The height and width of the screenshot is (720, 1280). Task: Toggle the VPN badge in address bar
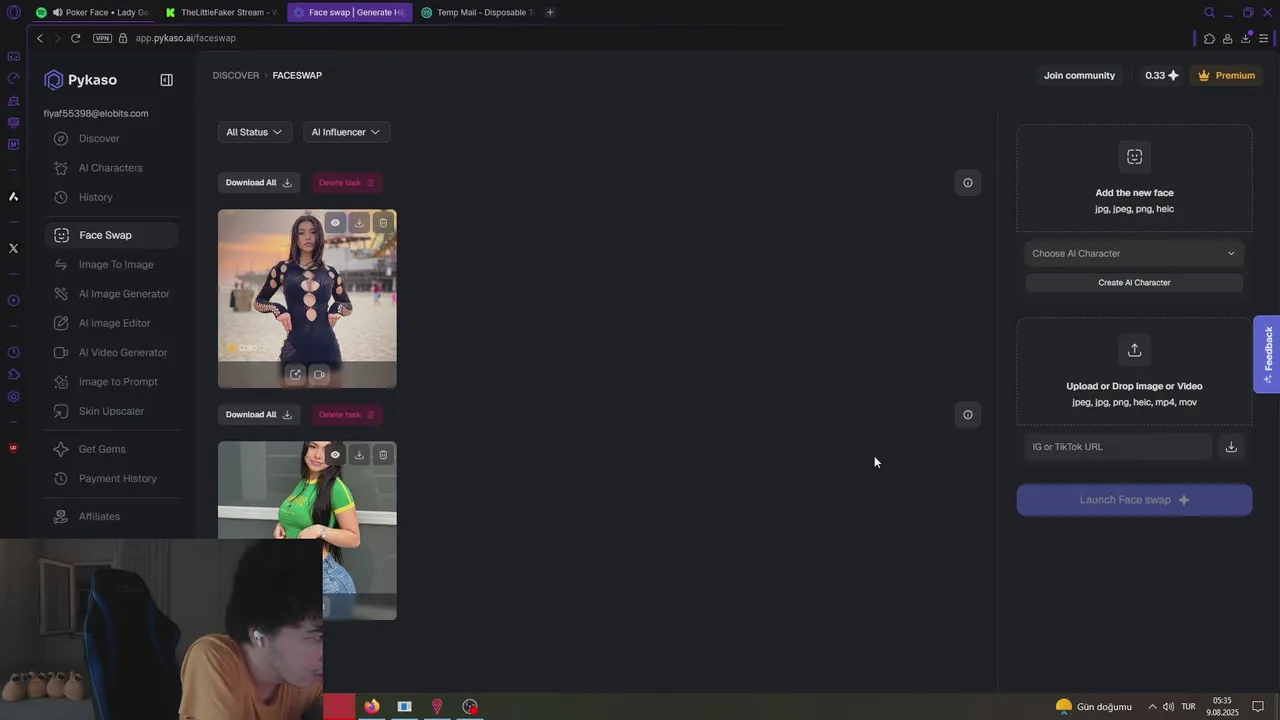[102, 38]
